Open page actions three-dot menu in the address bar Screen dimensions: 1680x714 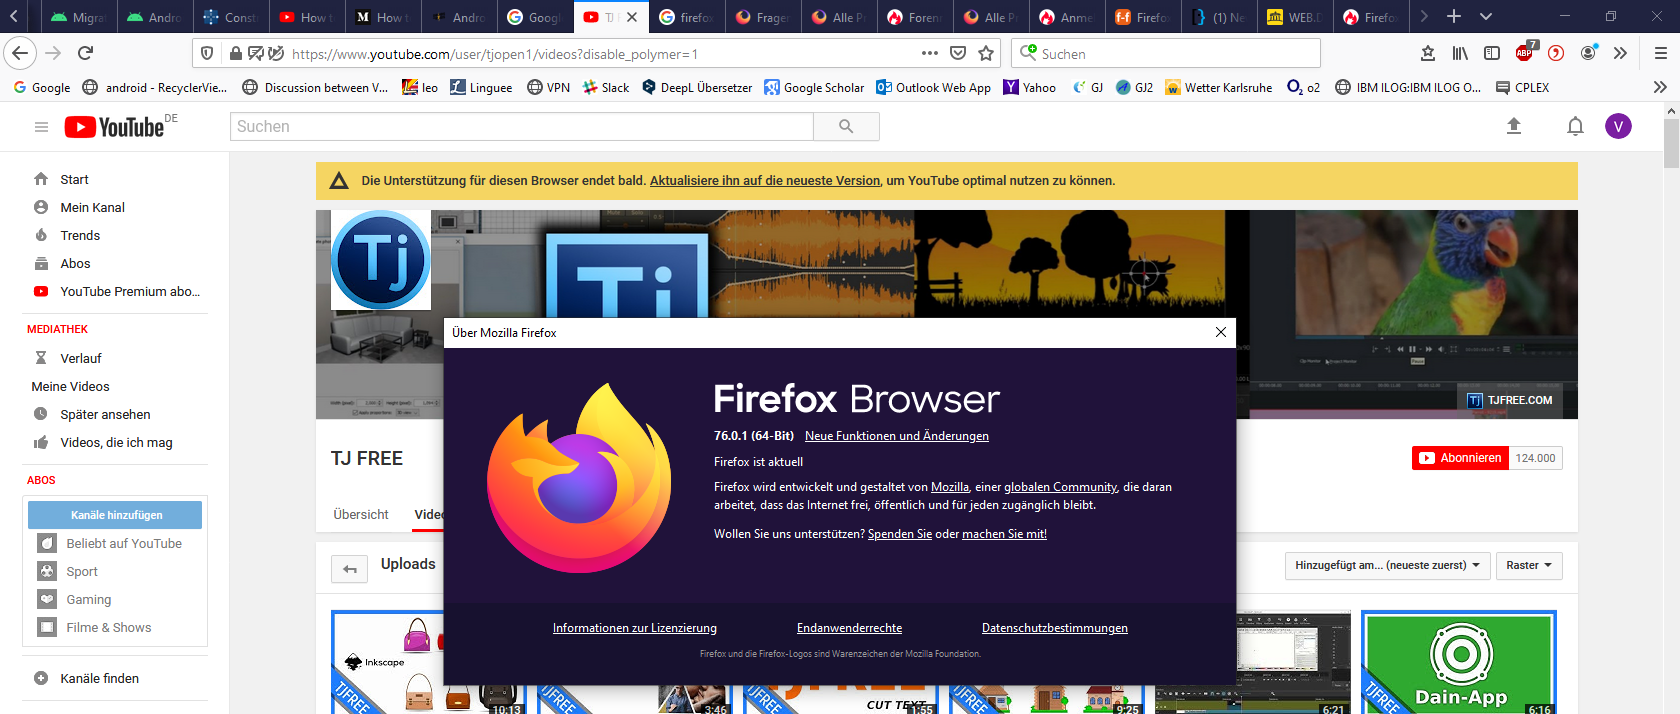pyautogui.click(x=930, y=53)
